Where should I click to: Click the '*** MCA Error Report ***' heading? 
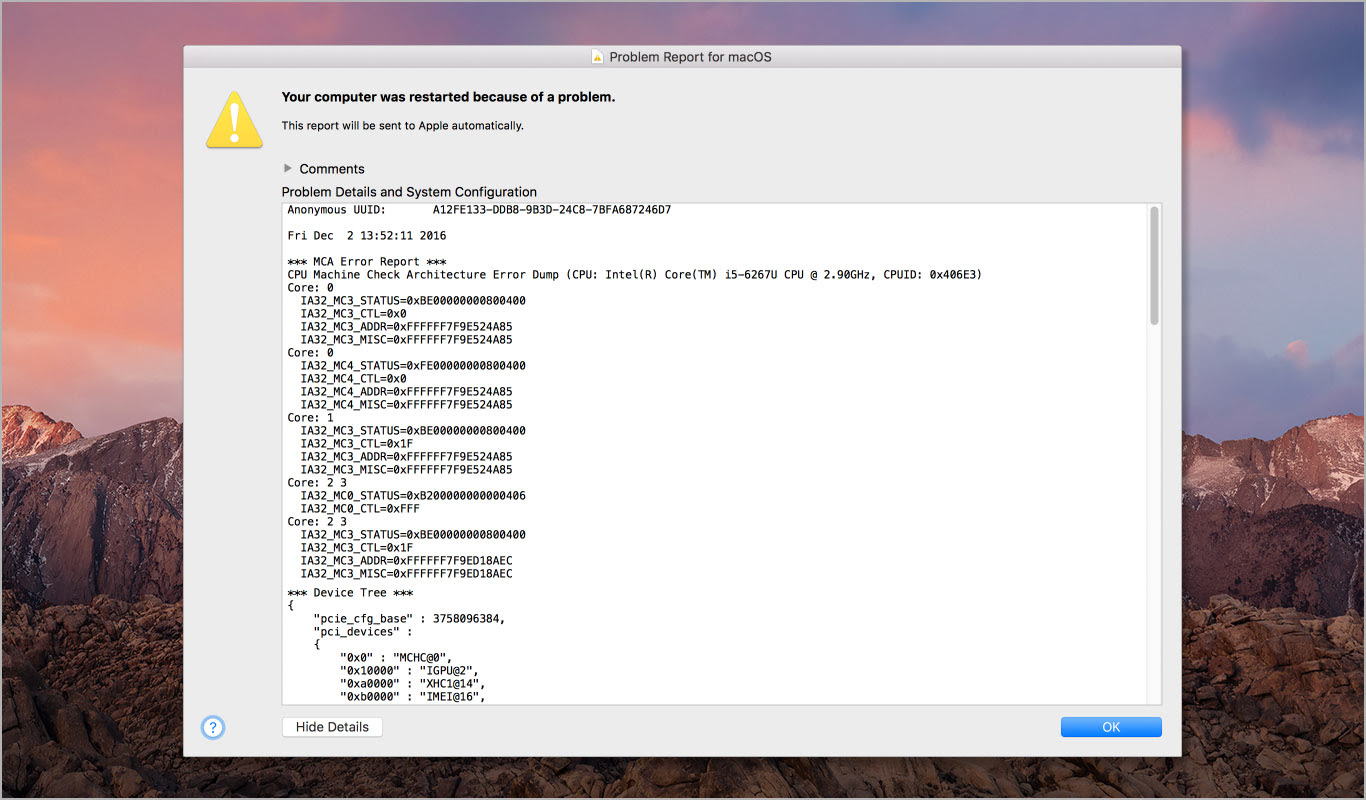tap(367, 262)
